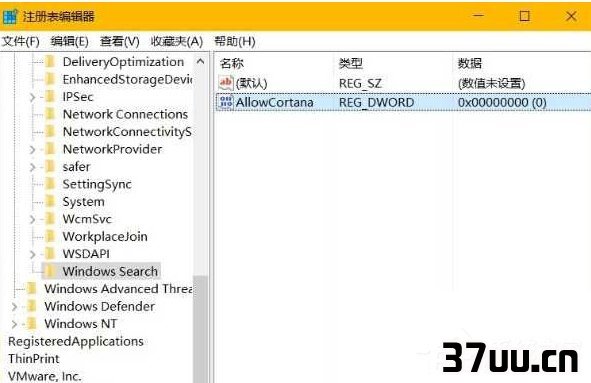Open the 收藏夹(A) menu
This screenshot has height=383, width=591.
177,41
